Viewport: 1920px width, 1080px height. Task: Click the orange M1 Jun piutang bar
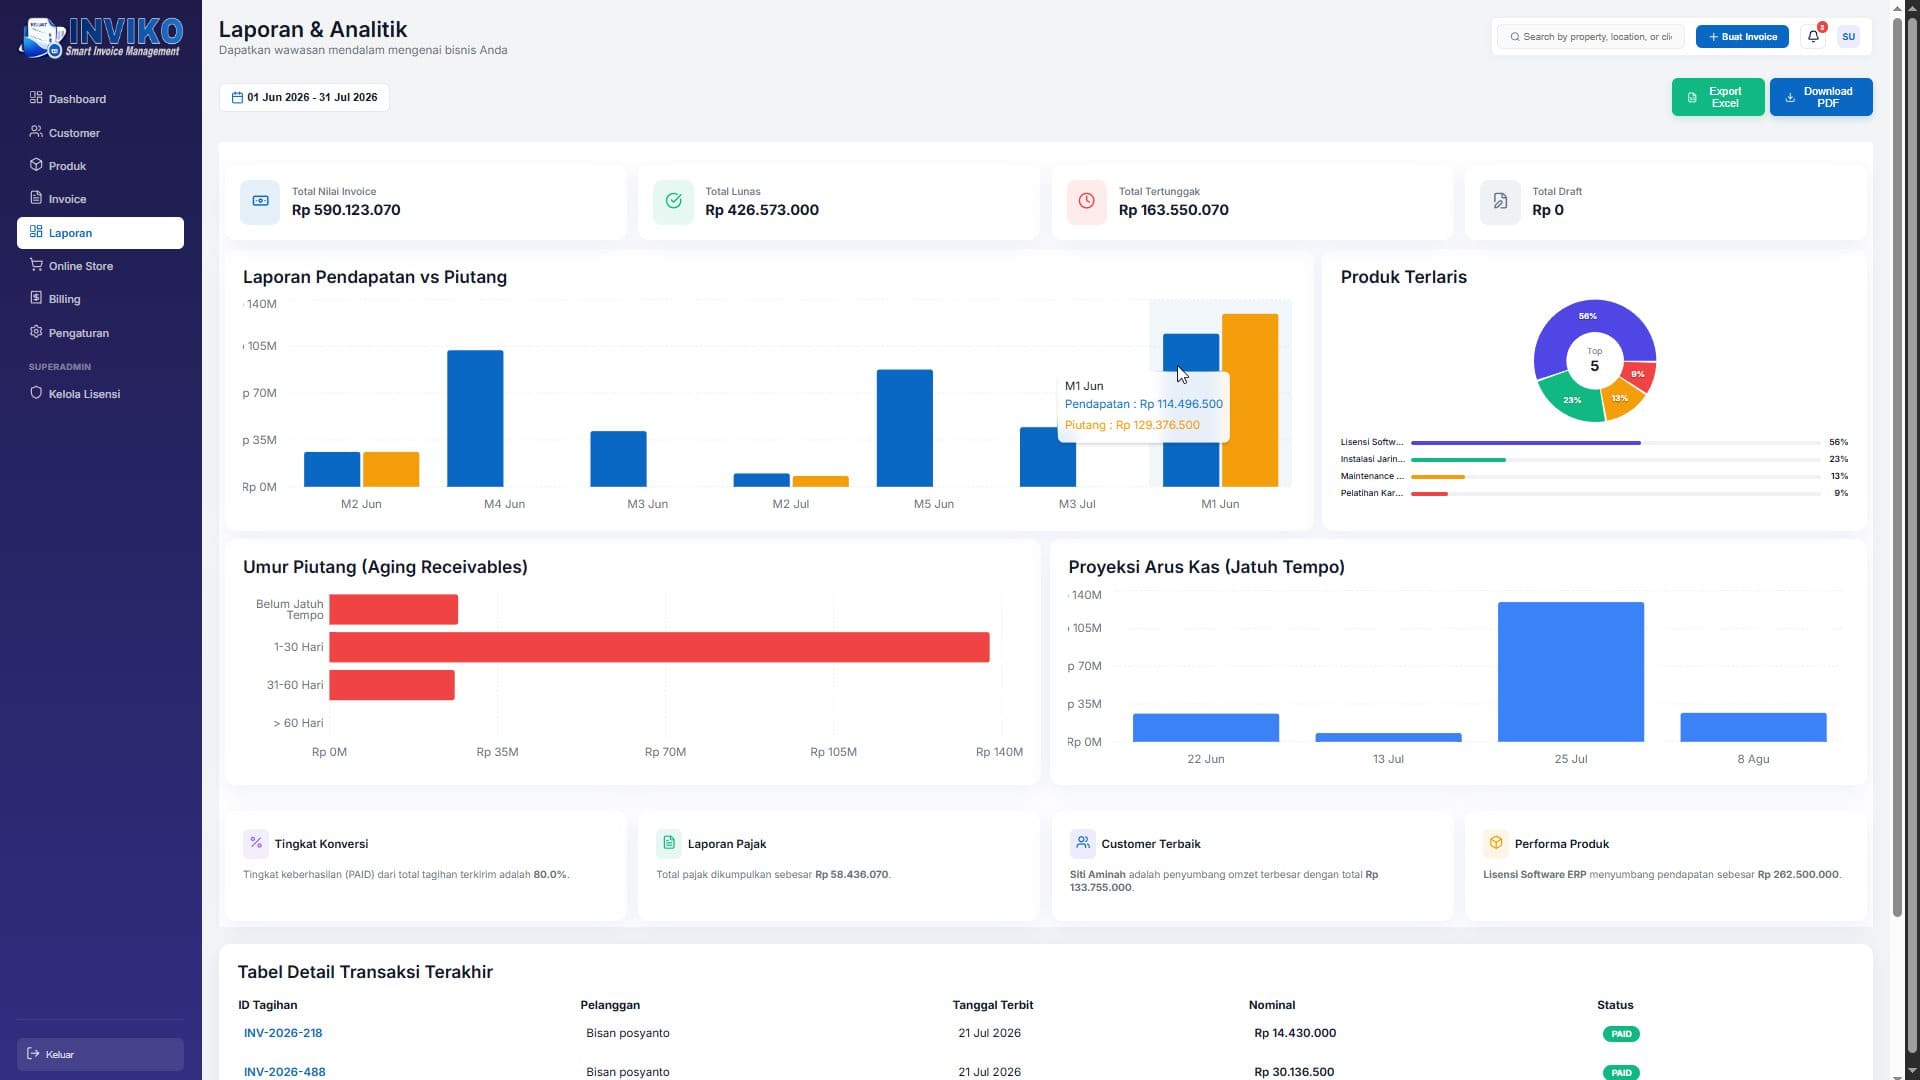coord(1250,400)
